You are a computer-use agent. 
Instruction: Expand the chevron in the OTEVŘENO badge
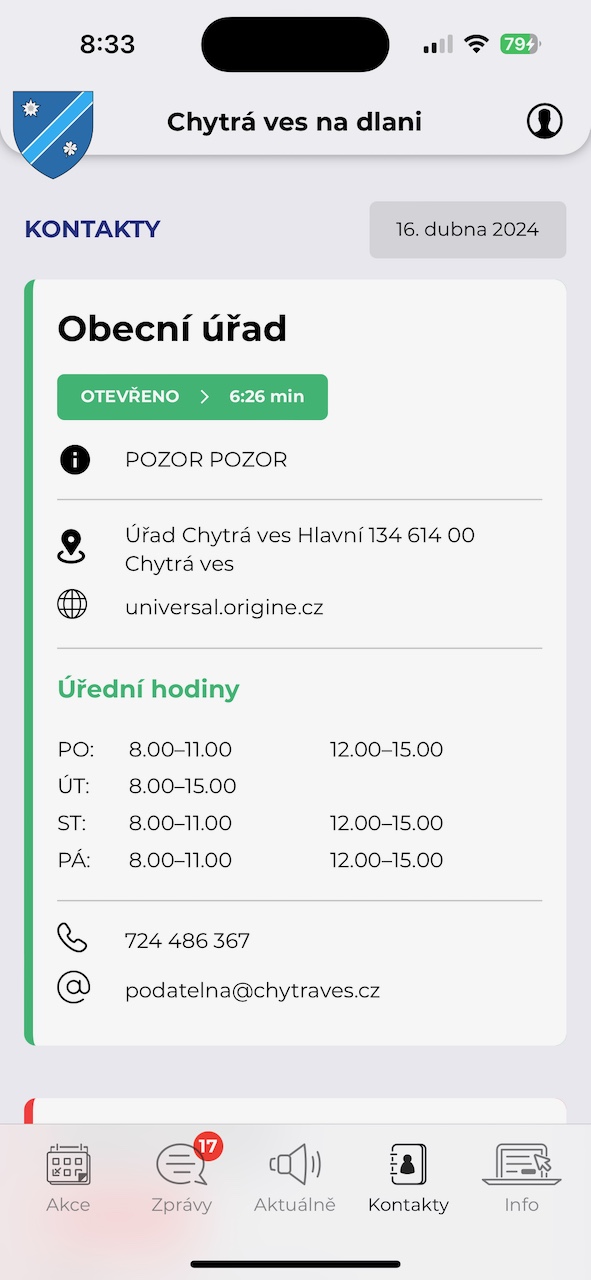(x=205, y=397)
